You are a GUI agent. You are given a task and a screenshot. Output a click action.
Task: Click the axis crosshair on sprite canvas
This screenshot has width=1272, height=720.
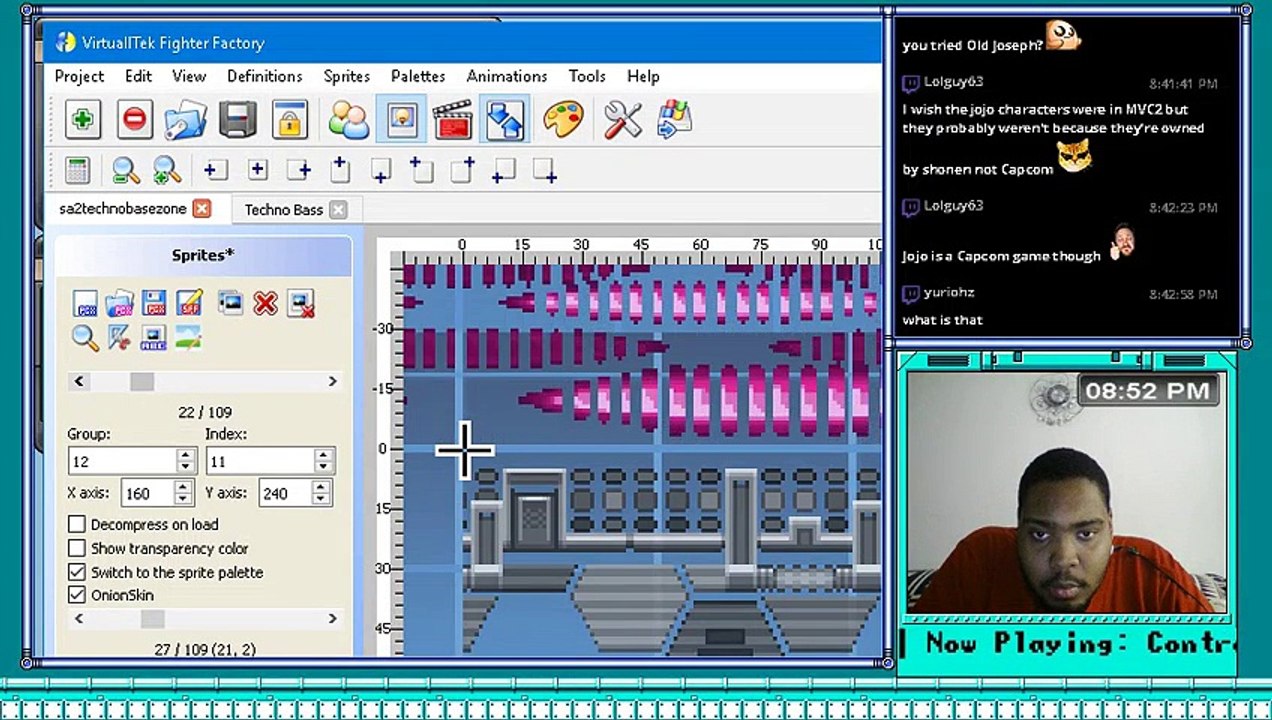click(465, 449)
